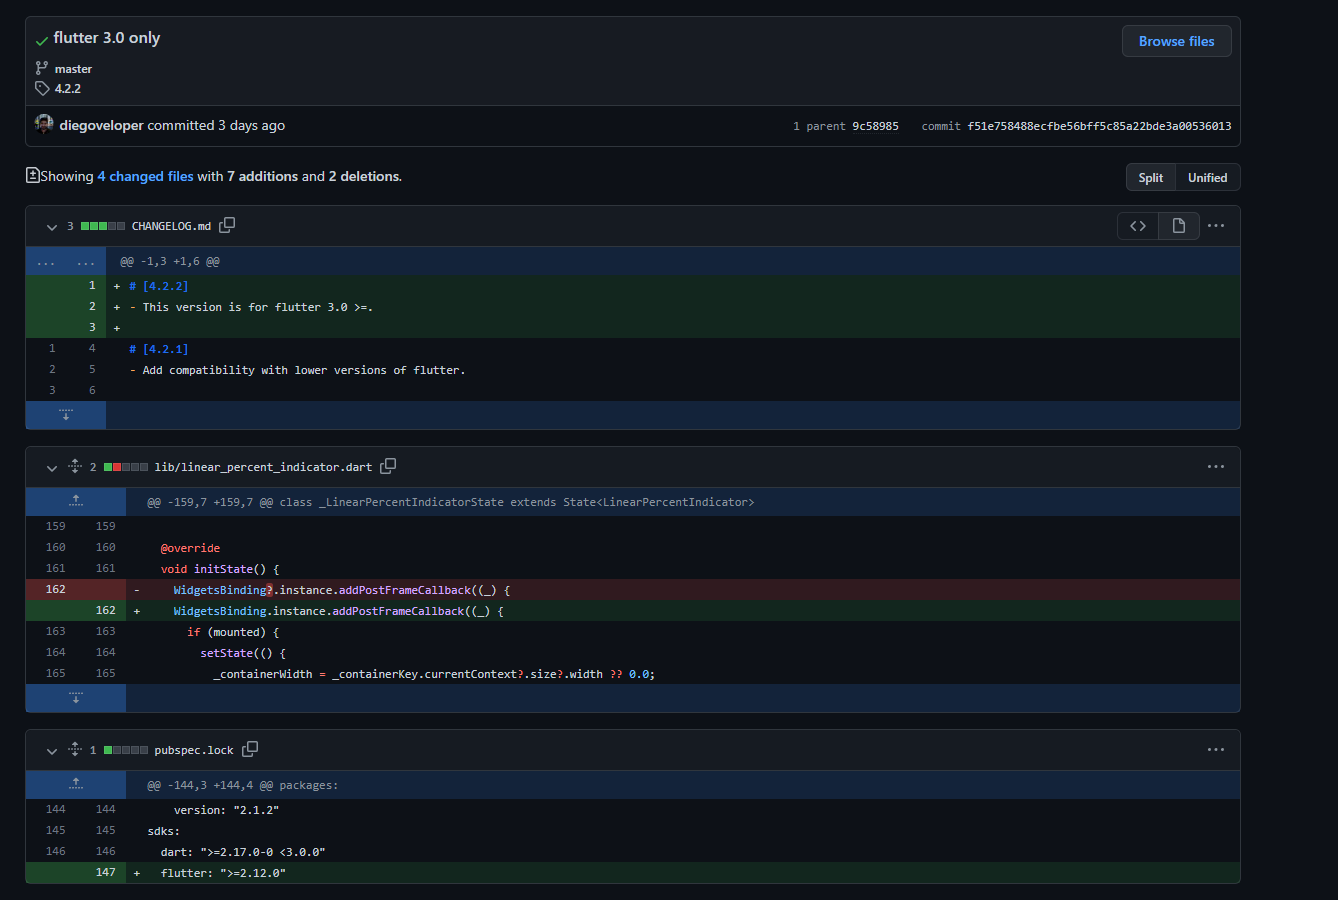Click the pubspec.lock diffstat squares
Screen dimensions: 1338x900
[126, 750]
